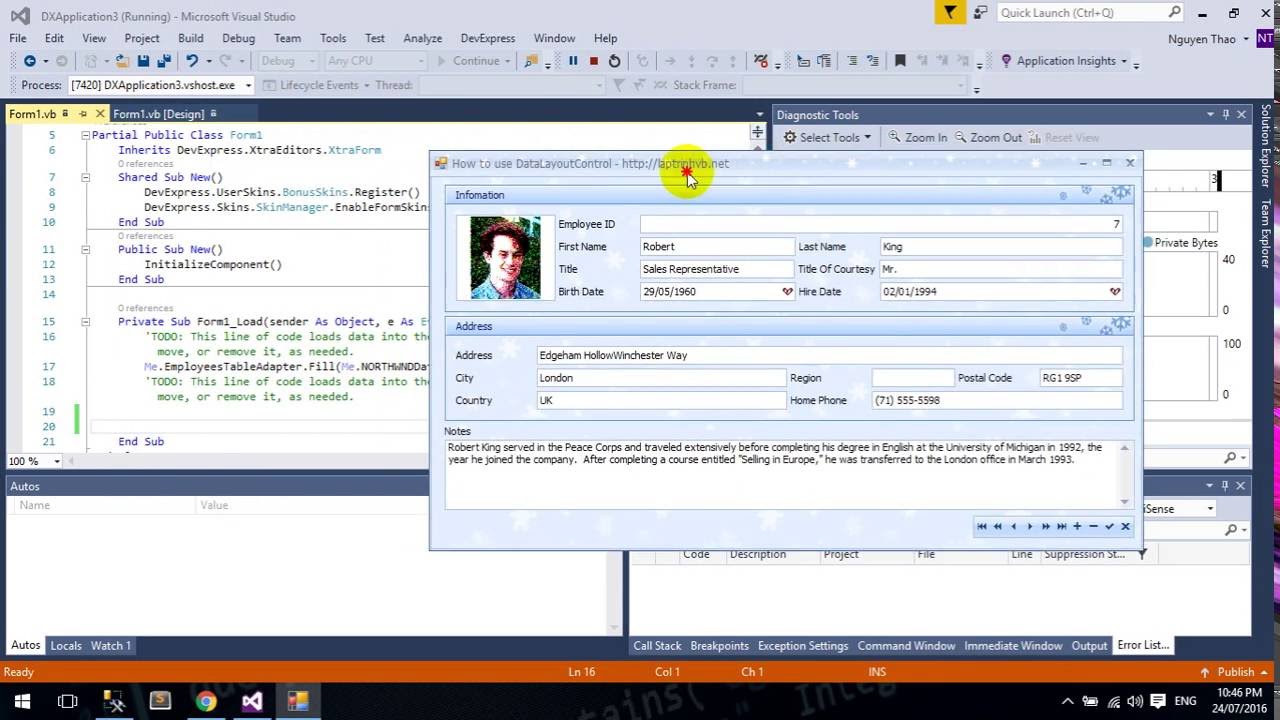Click the Save toolbar icon
The width and height of the screenshot is (1280, 720).
142,61
